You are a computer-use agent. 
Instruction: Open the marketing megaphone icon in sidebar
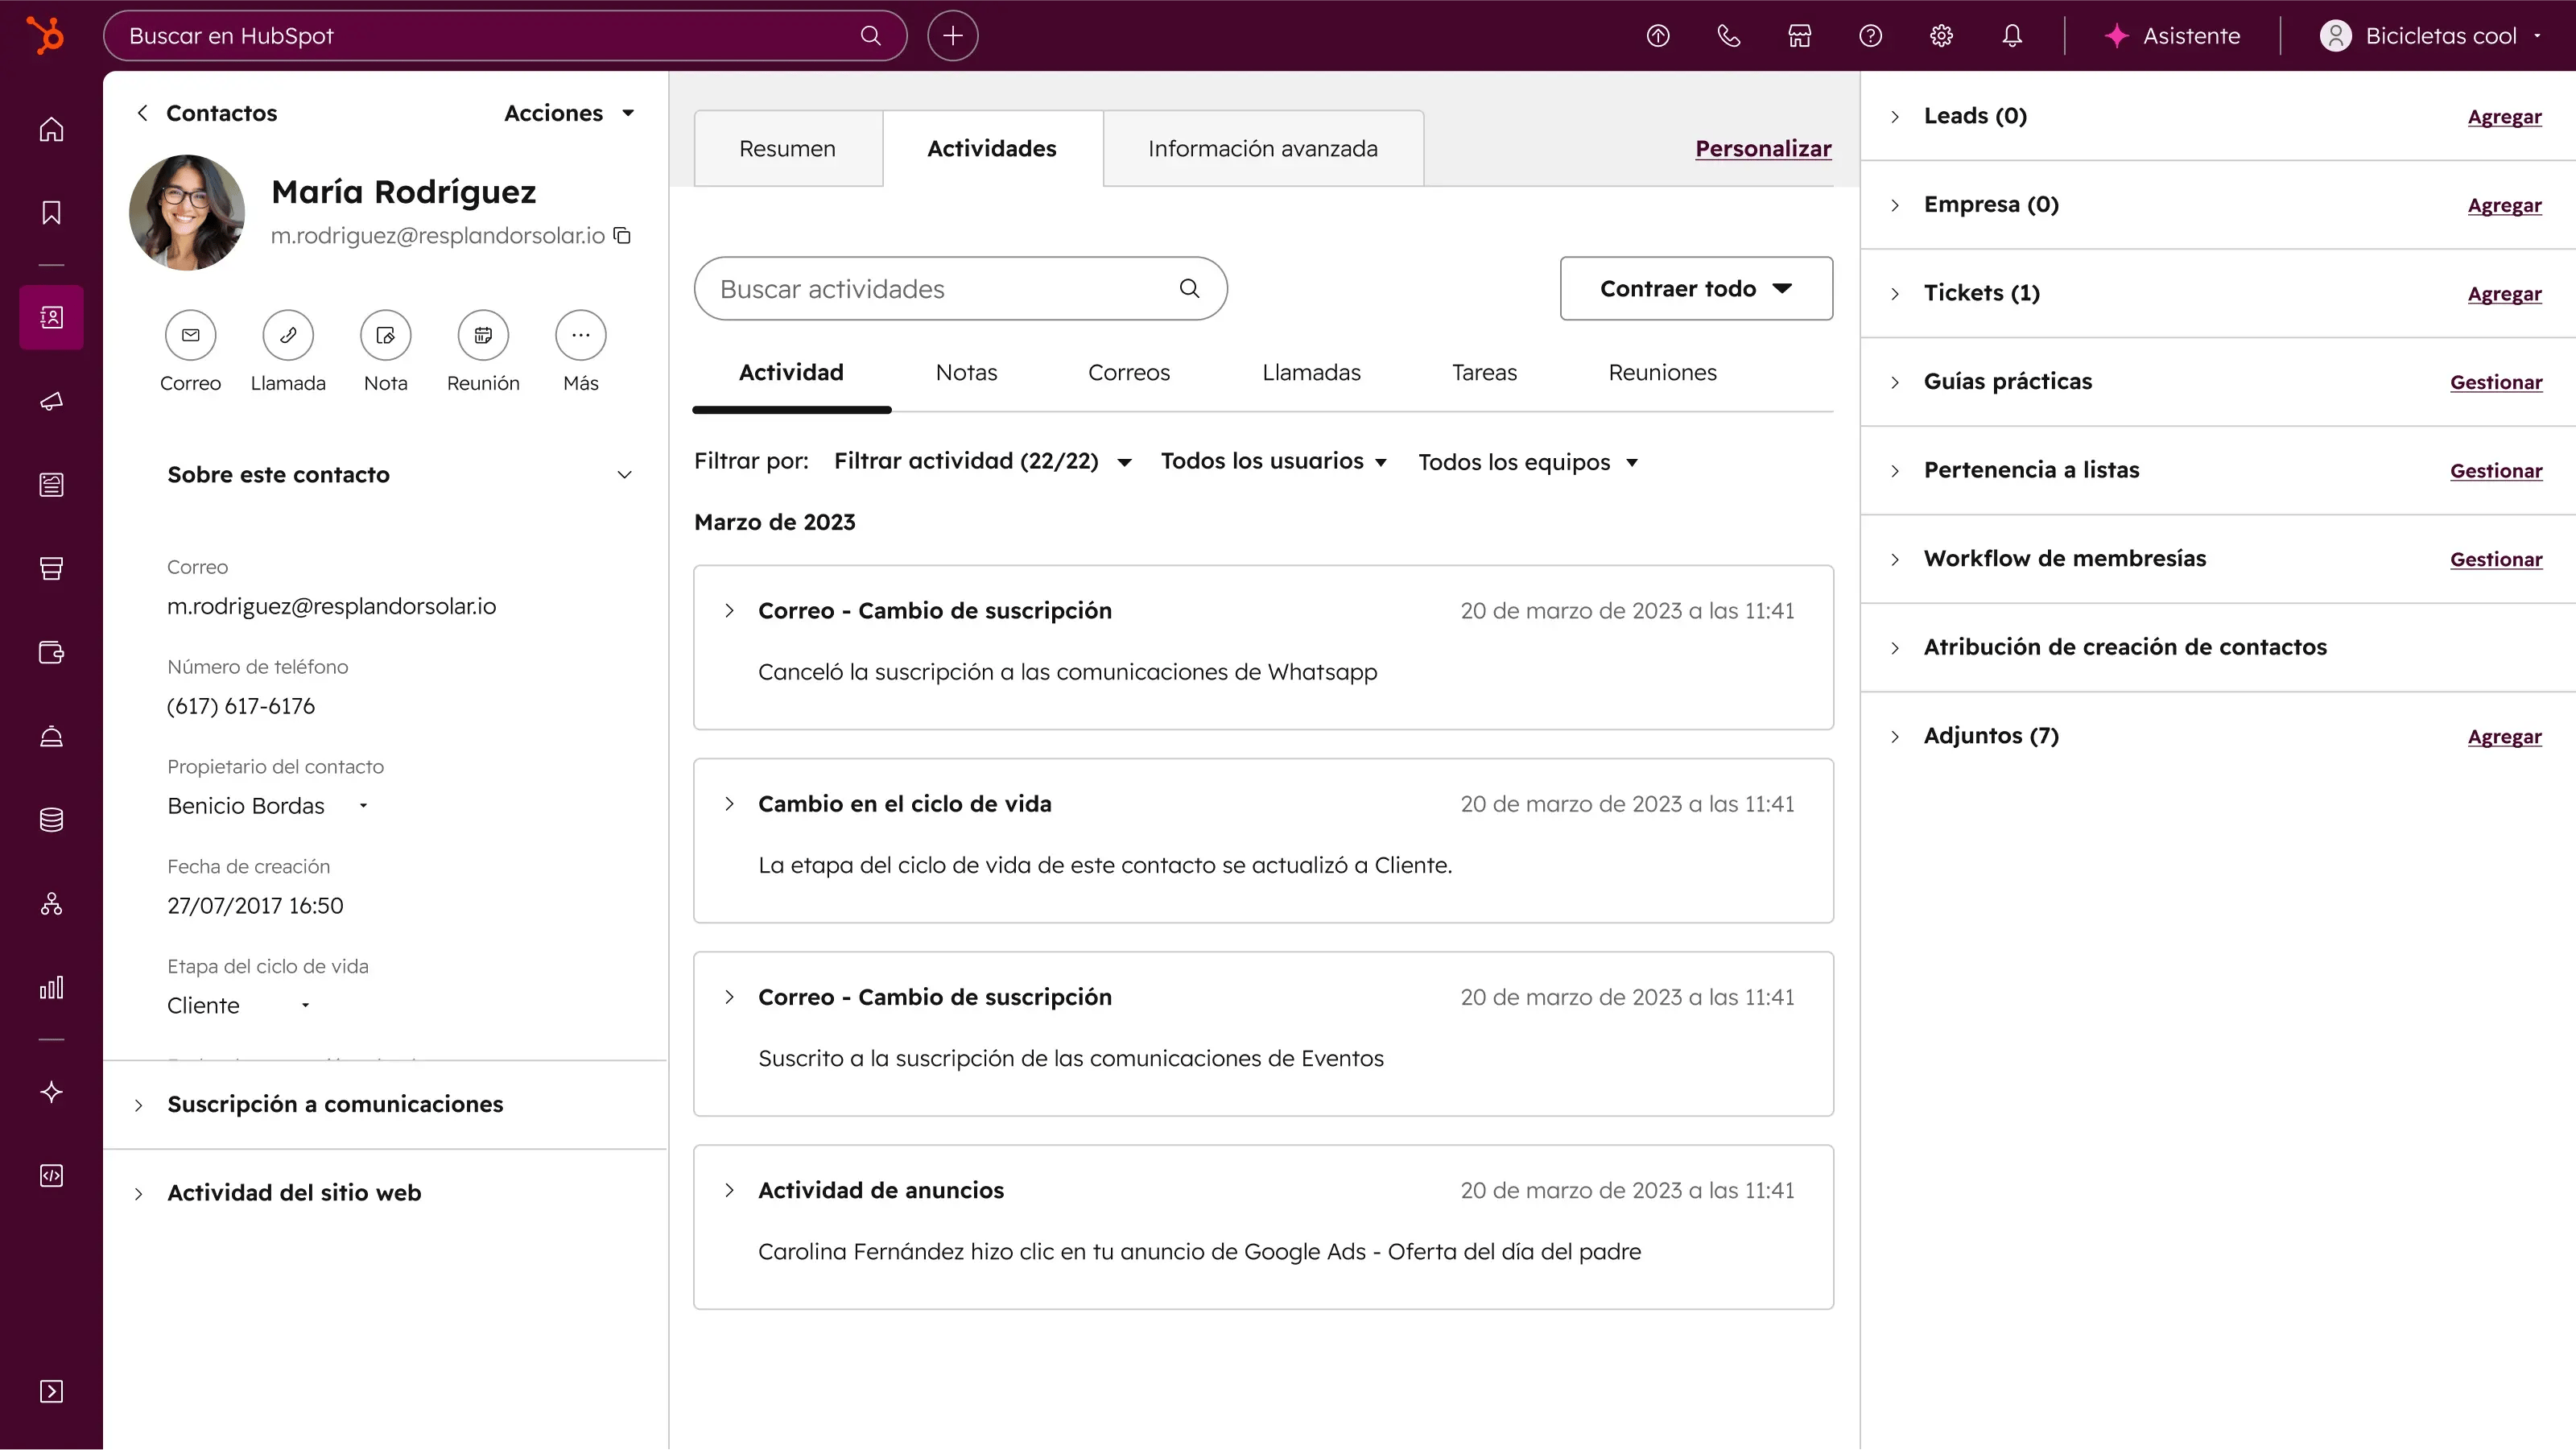point(51,401)
